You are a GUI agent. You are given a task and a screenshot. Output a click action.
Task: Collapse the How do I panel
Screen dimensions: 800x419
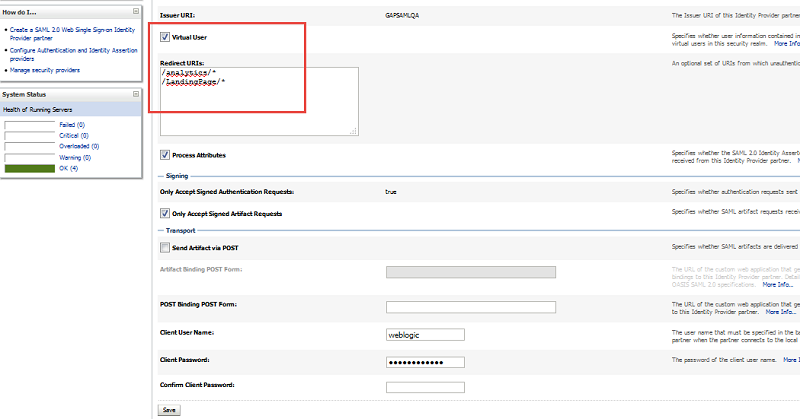click(x=136, y=11)
